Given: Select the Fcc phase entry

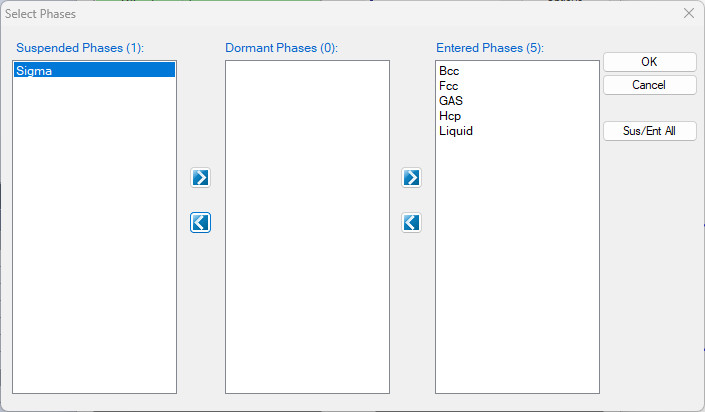Looking at the screenshot, I should point(448,86).
